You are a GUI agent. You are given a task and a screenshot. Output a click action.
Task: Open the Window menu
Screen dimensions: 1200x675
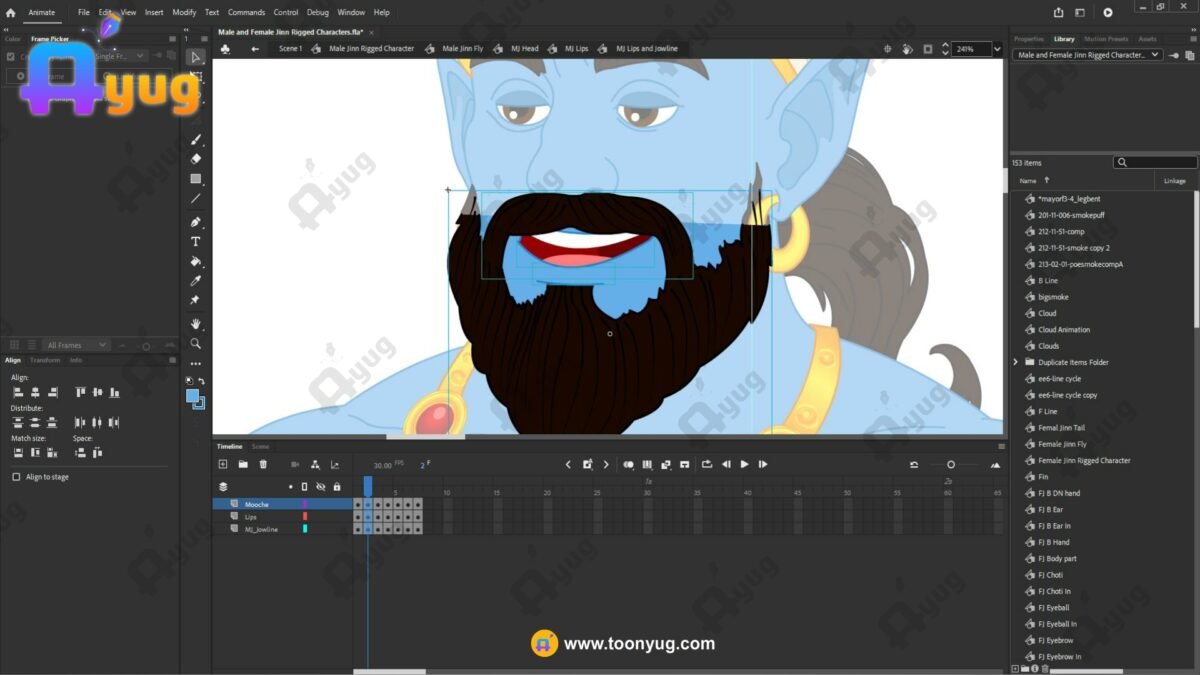(x=351, y=13)
